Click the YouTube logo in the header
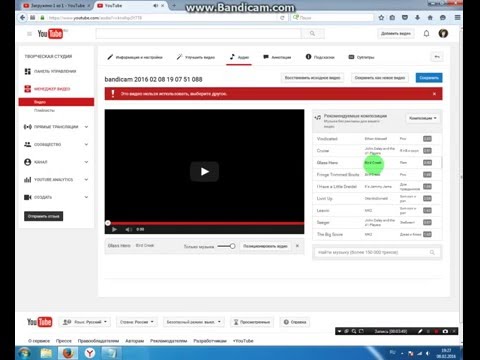This screenshot has height=360, width=480. (x=50, y=34)
